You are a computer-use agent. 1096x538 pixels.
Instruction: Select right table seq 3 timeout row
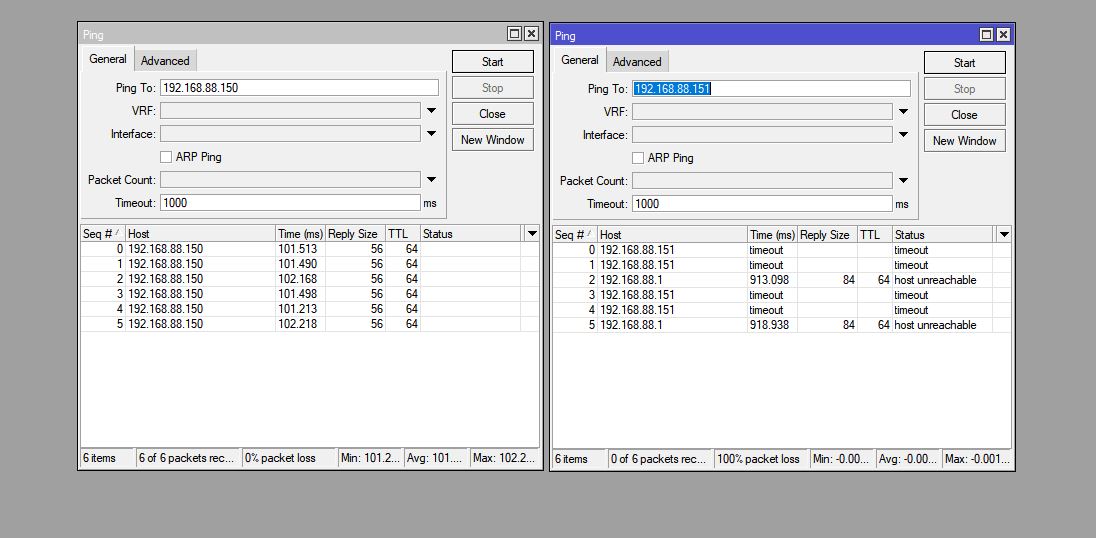(x=781, y=295)
